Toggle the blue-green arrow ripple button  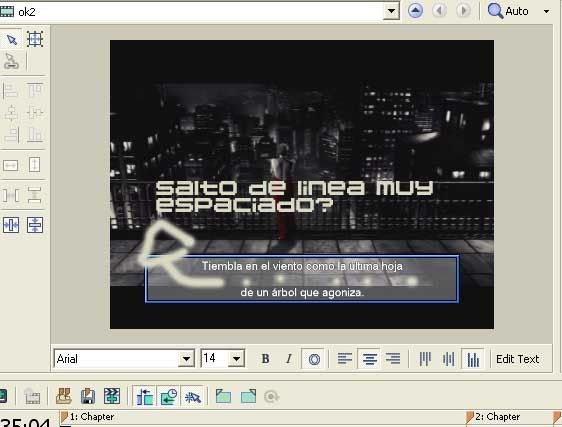pos(145,397)
